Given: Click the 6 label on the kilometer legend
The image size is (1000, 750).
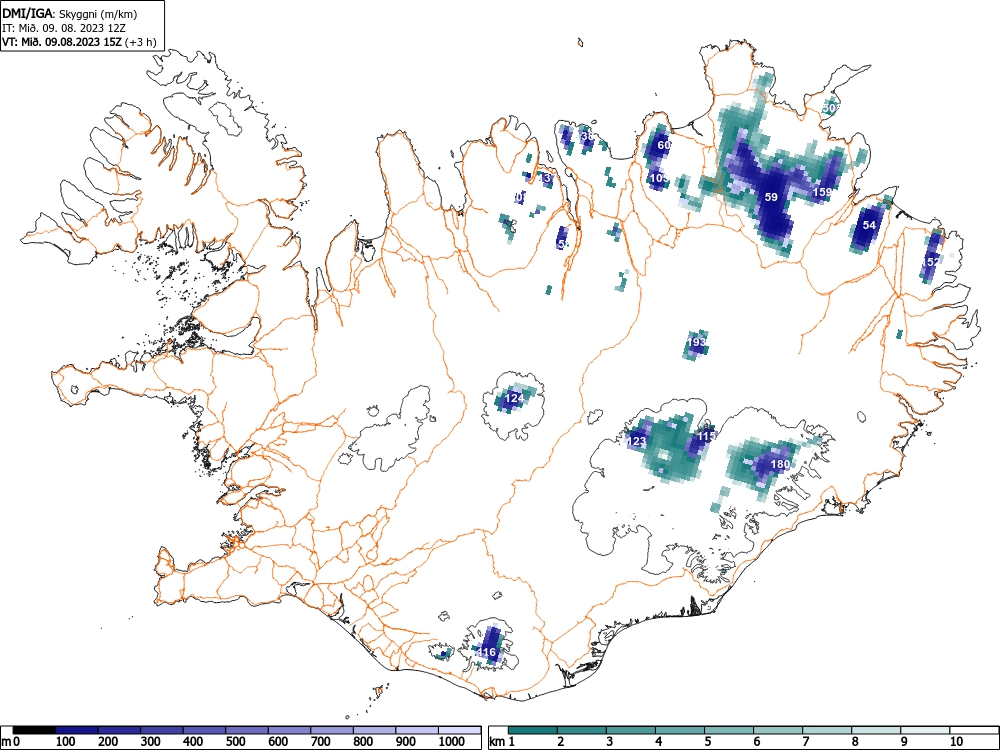Looking at the screenshot, I should [756, 742].
